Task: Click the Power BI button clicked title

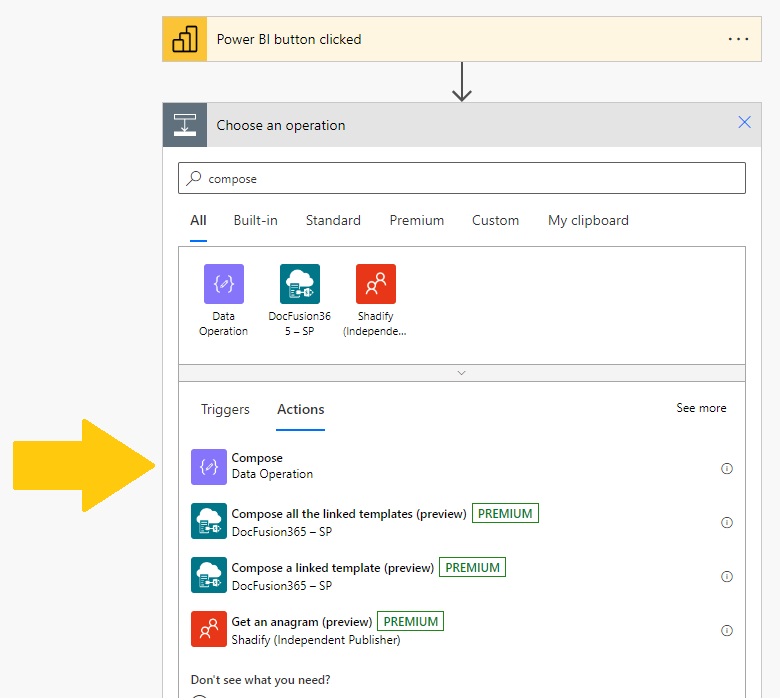Action: click(289, 39)
